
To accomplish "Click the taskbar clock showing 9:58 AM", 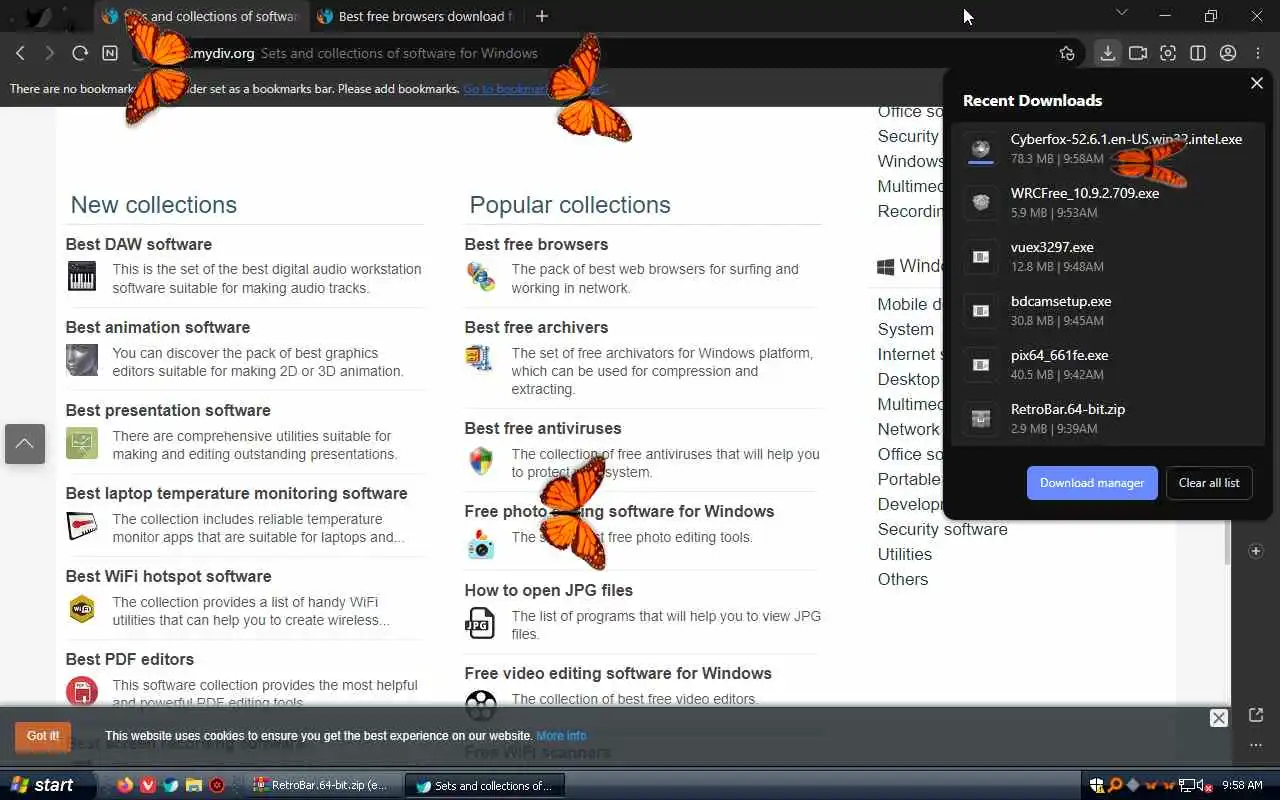I will coord(1242,786).
